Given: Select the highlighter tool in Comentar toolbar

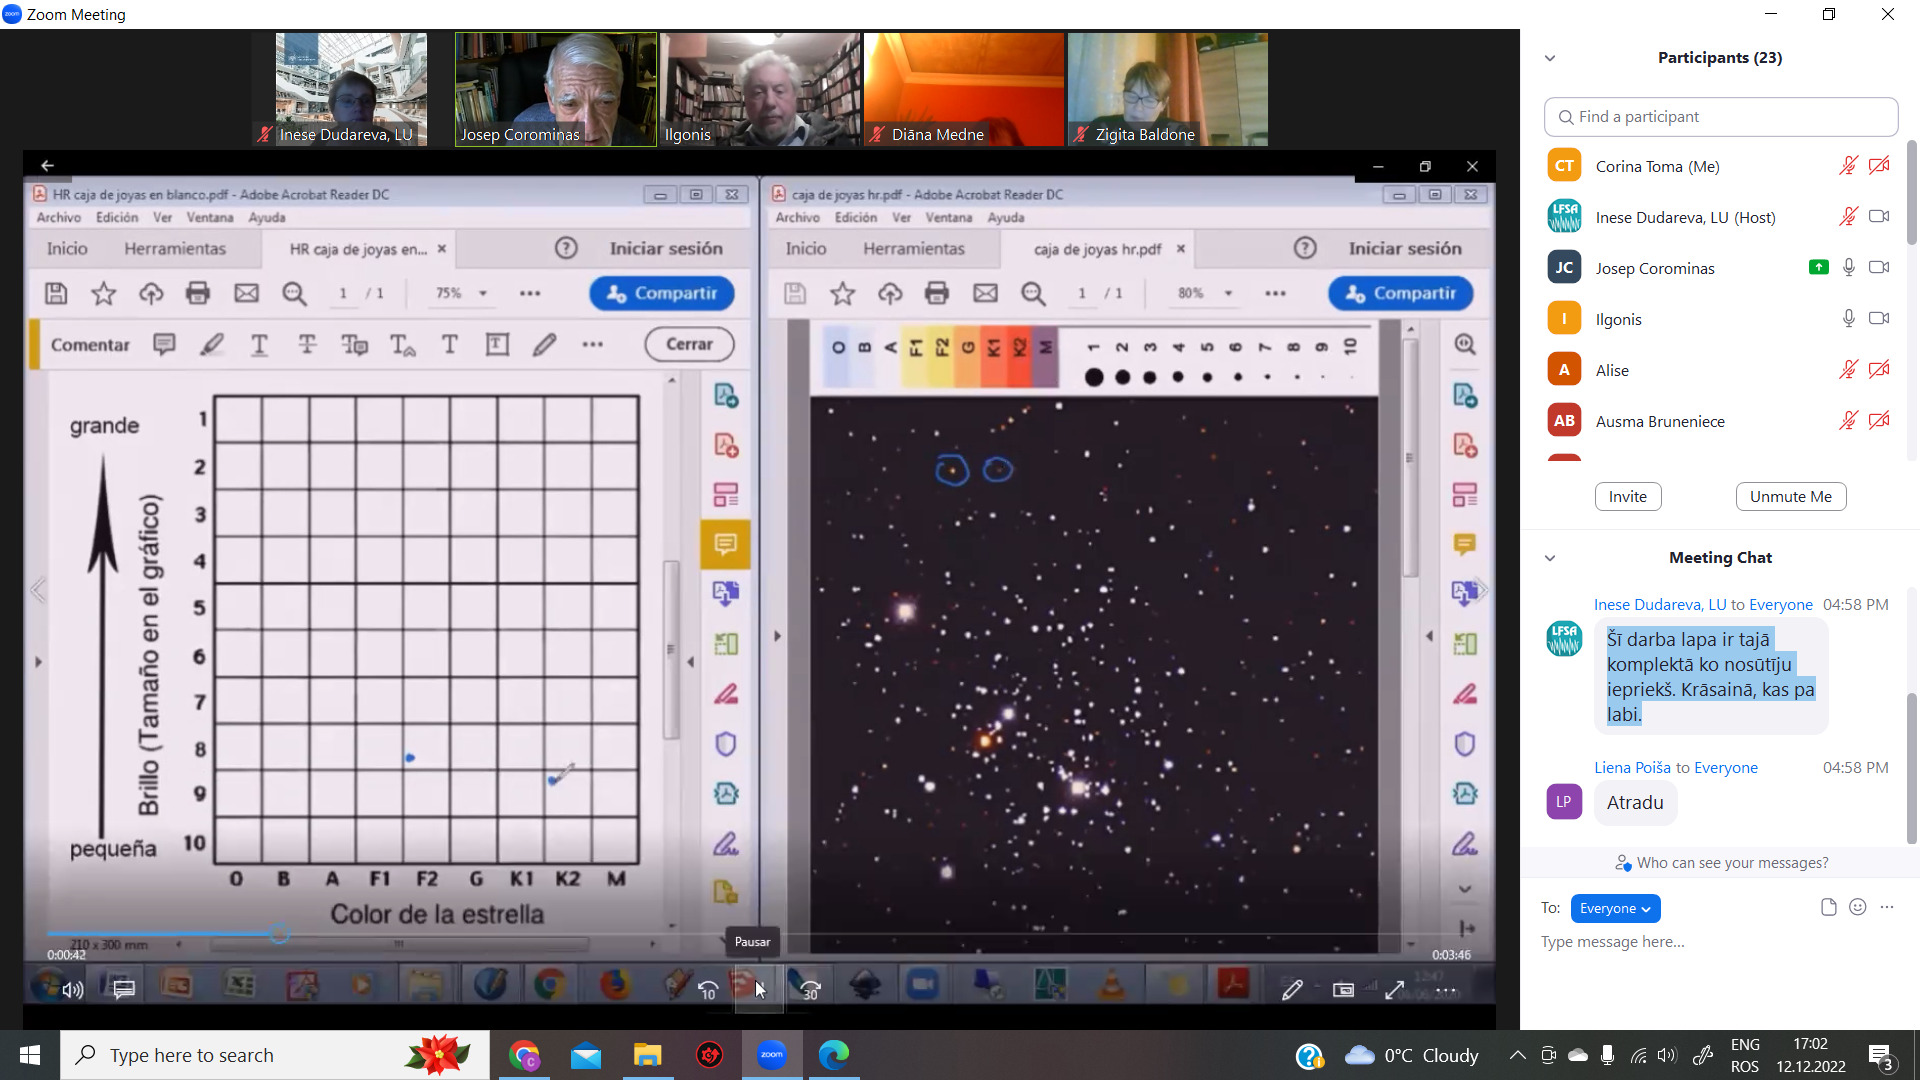Looking at the screenshot, I should pos(211,344).
